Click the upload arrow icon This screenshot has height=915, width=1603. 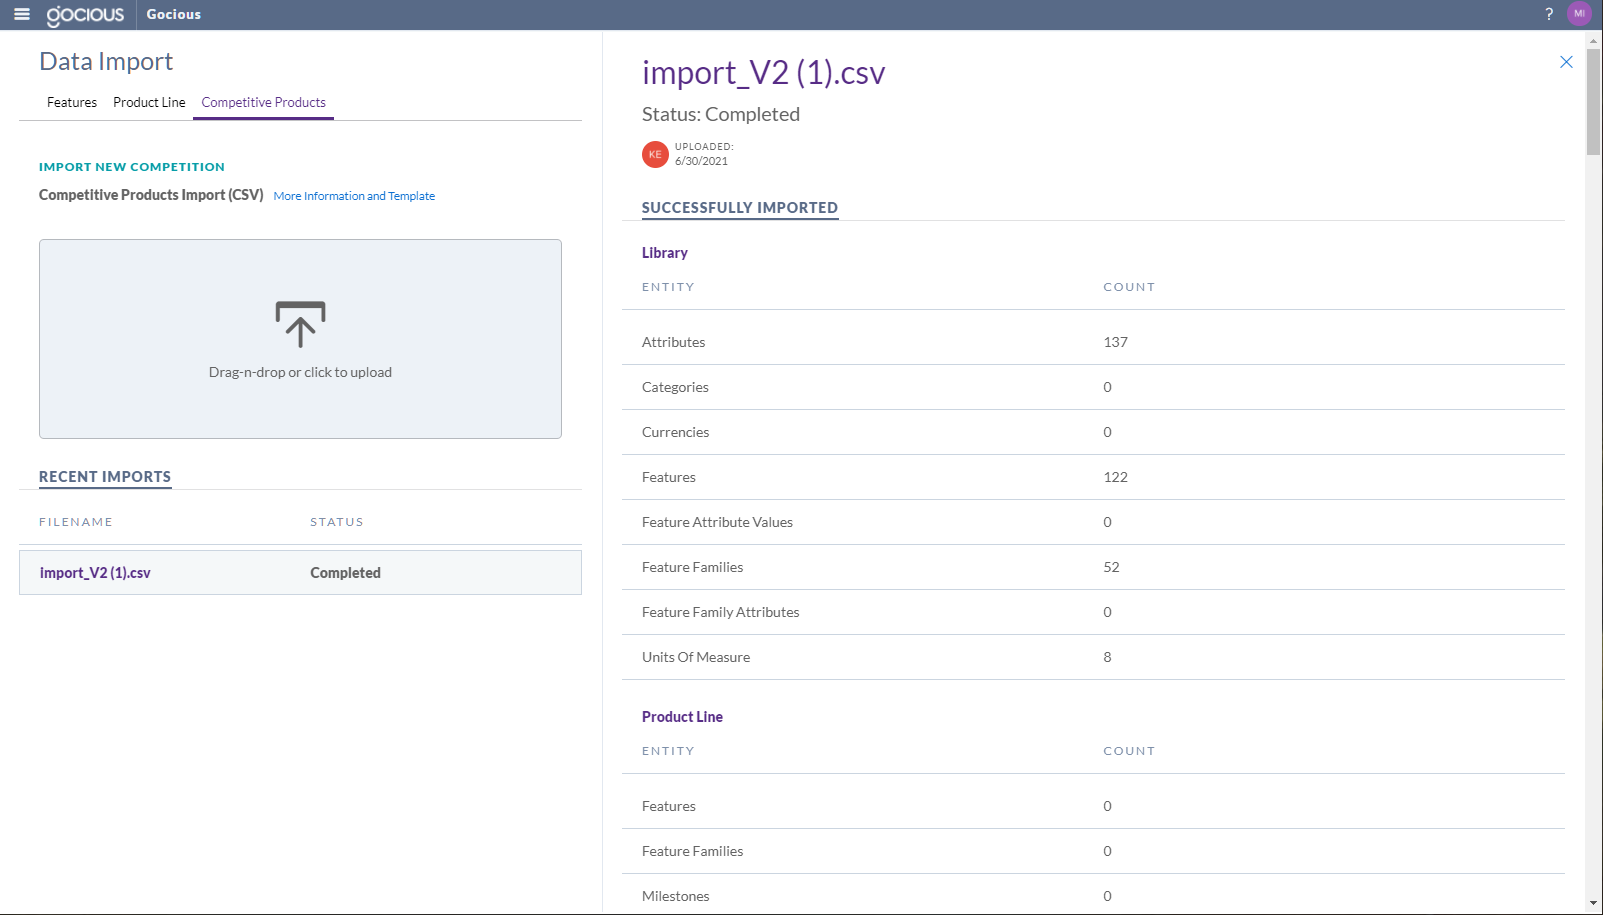[300, 324]
